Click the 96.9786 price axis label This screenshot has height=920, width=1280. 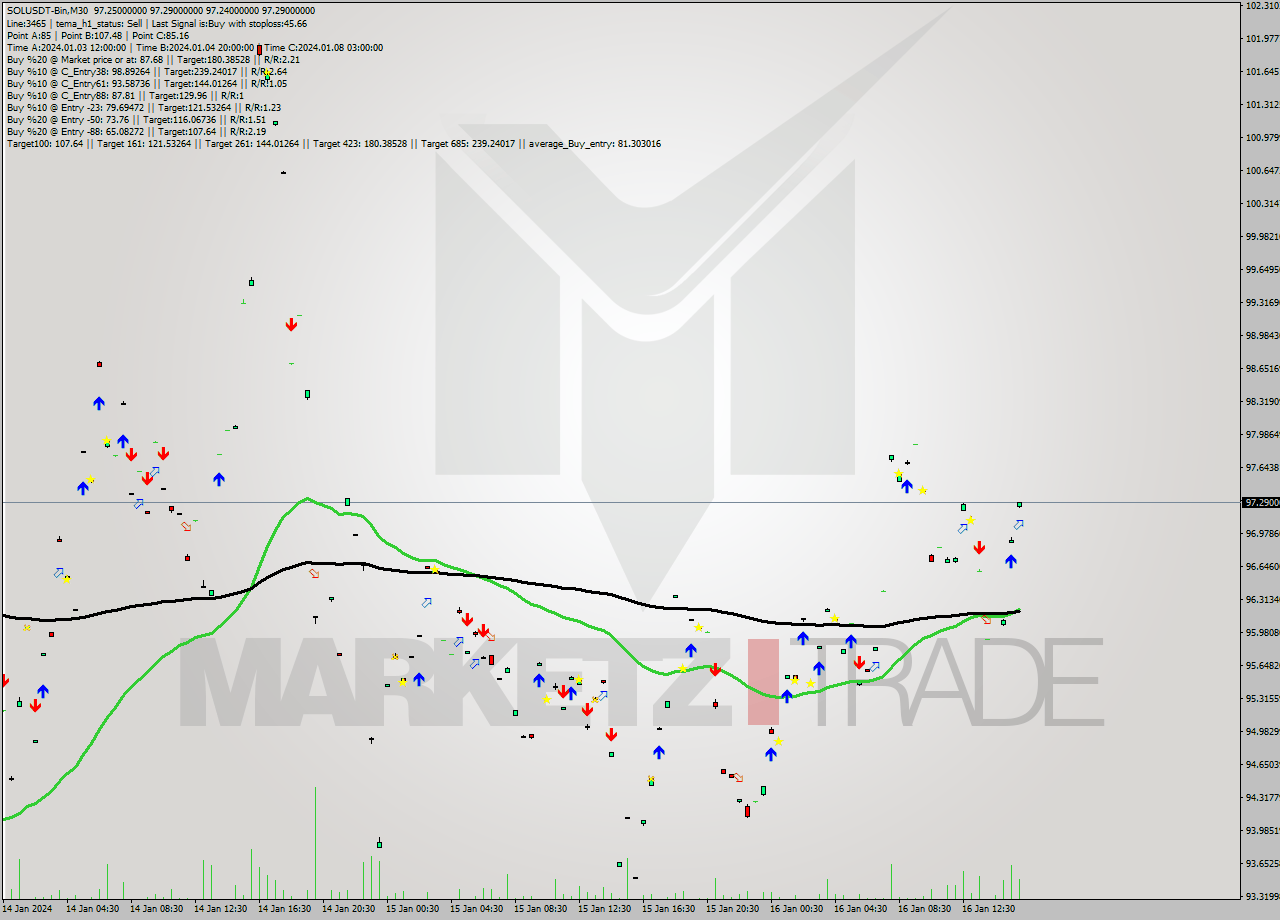(1262, 534)
